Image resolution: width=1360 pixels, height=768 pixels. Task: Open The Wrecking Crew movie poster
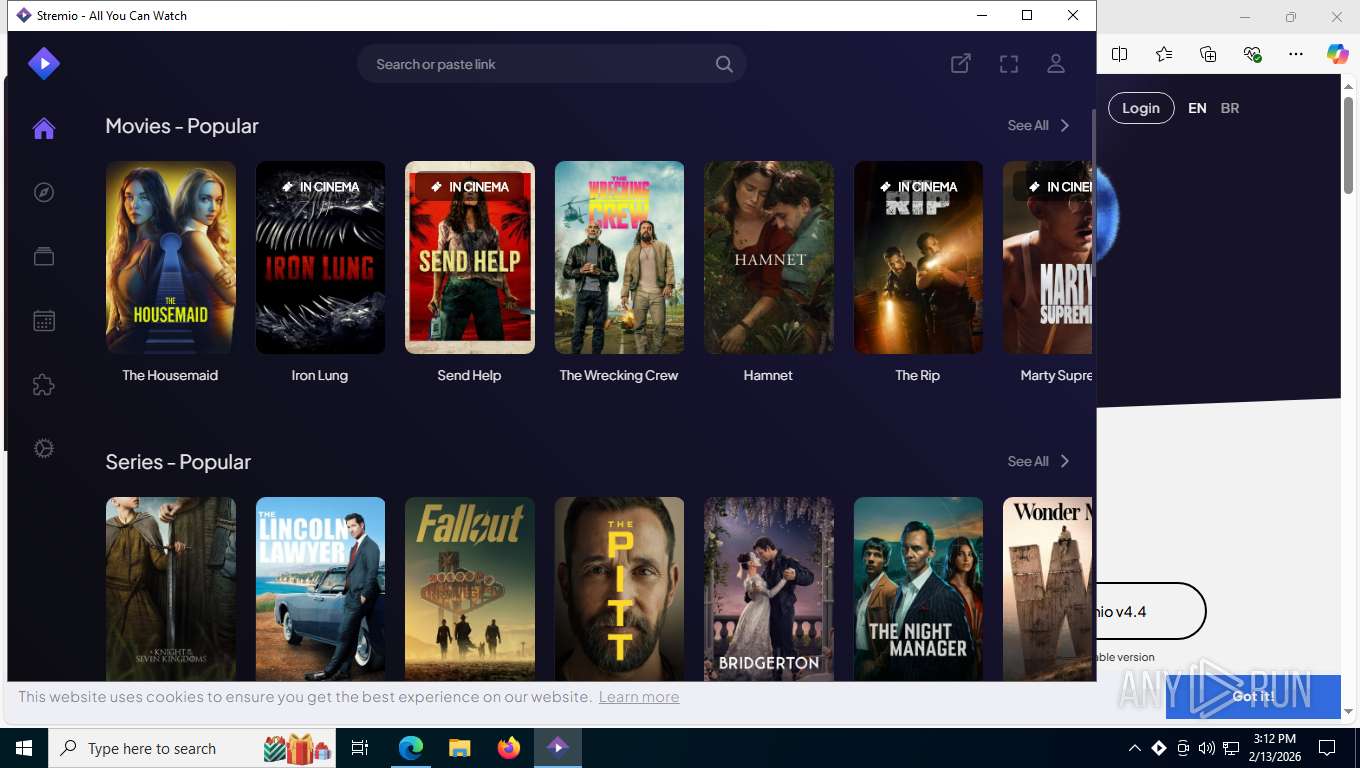619,258
